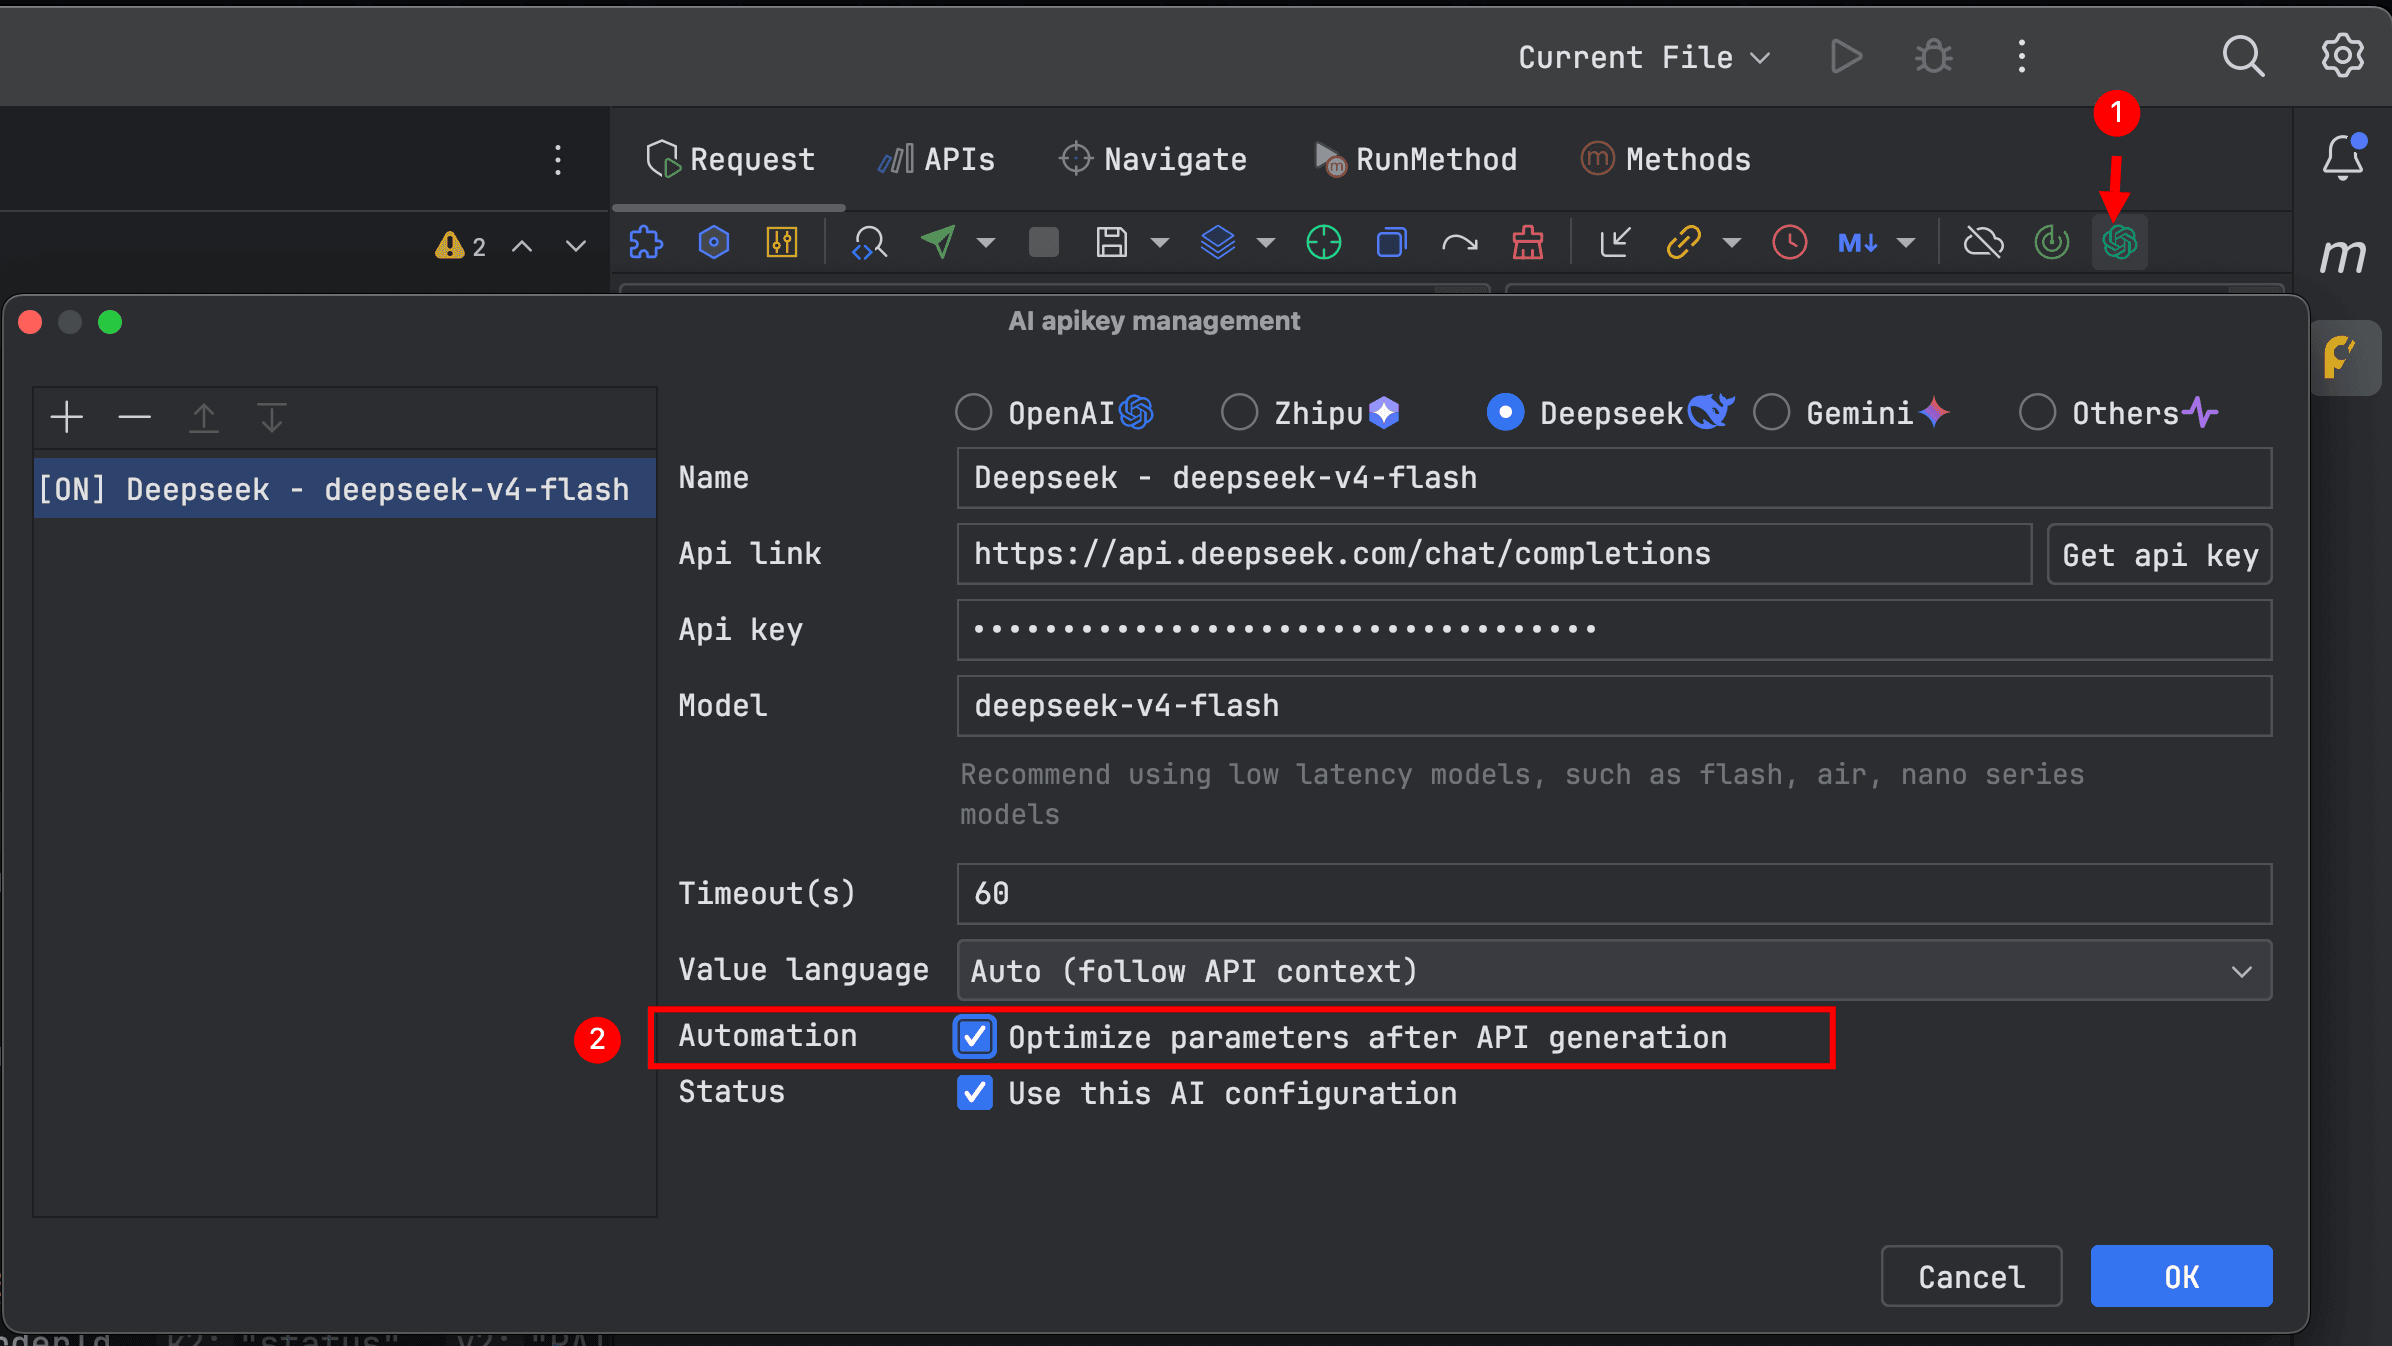Click the blue hexagon toolbar icon
This screenshot has width=2392, height=1346.
pos(714,242)
